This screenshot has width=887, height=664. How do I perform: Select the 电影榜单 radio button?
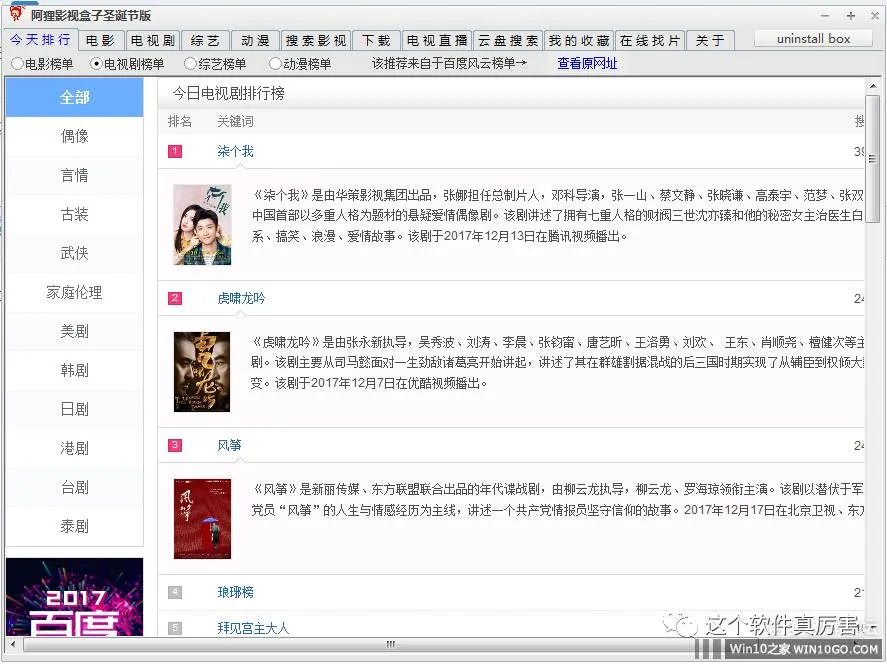tap(42, 64)
